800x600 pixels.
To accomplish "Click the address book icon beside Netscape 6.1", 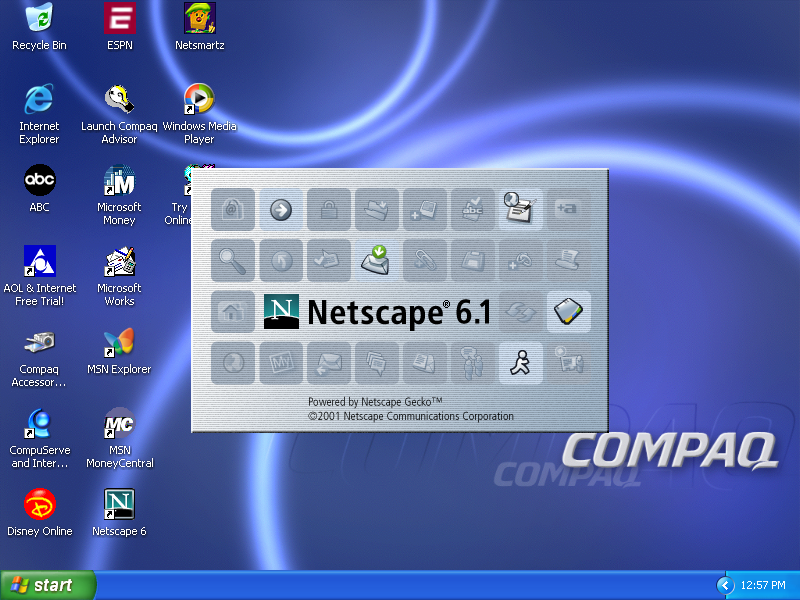I will 569,312.
